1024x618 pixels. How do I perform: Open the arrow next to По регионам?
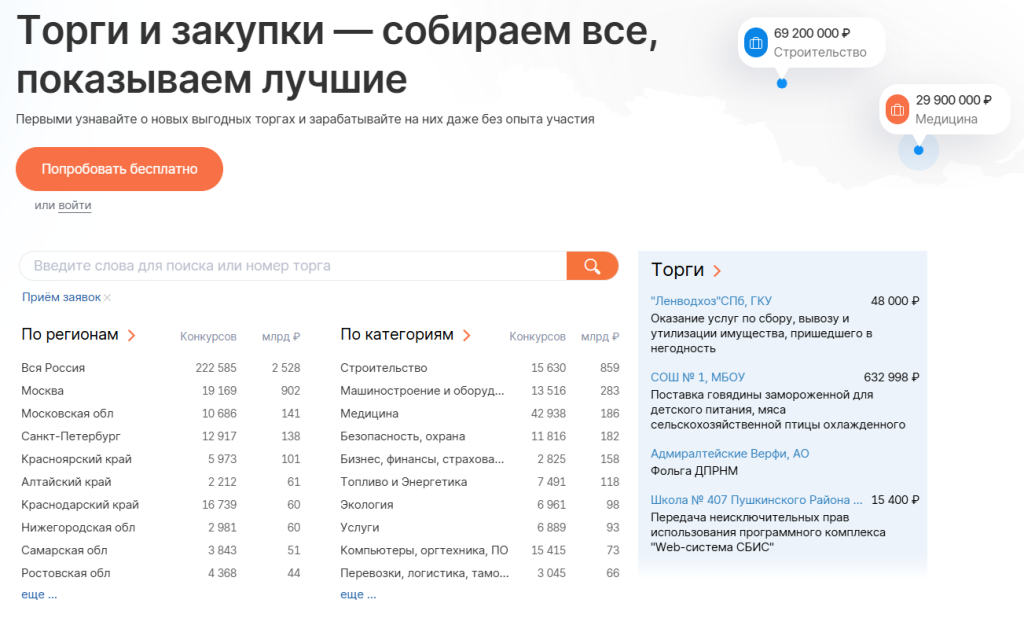coord(132,335)
